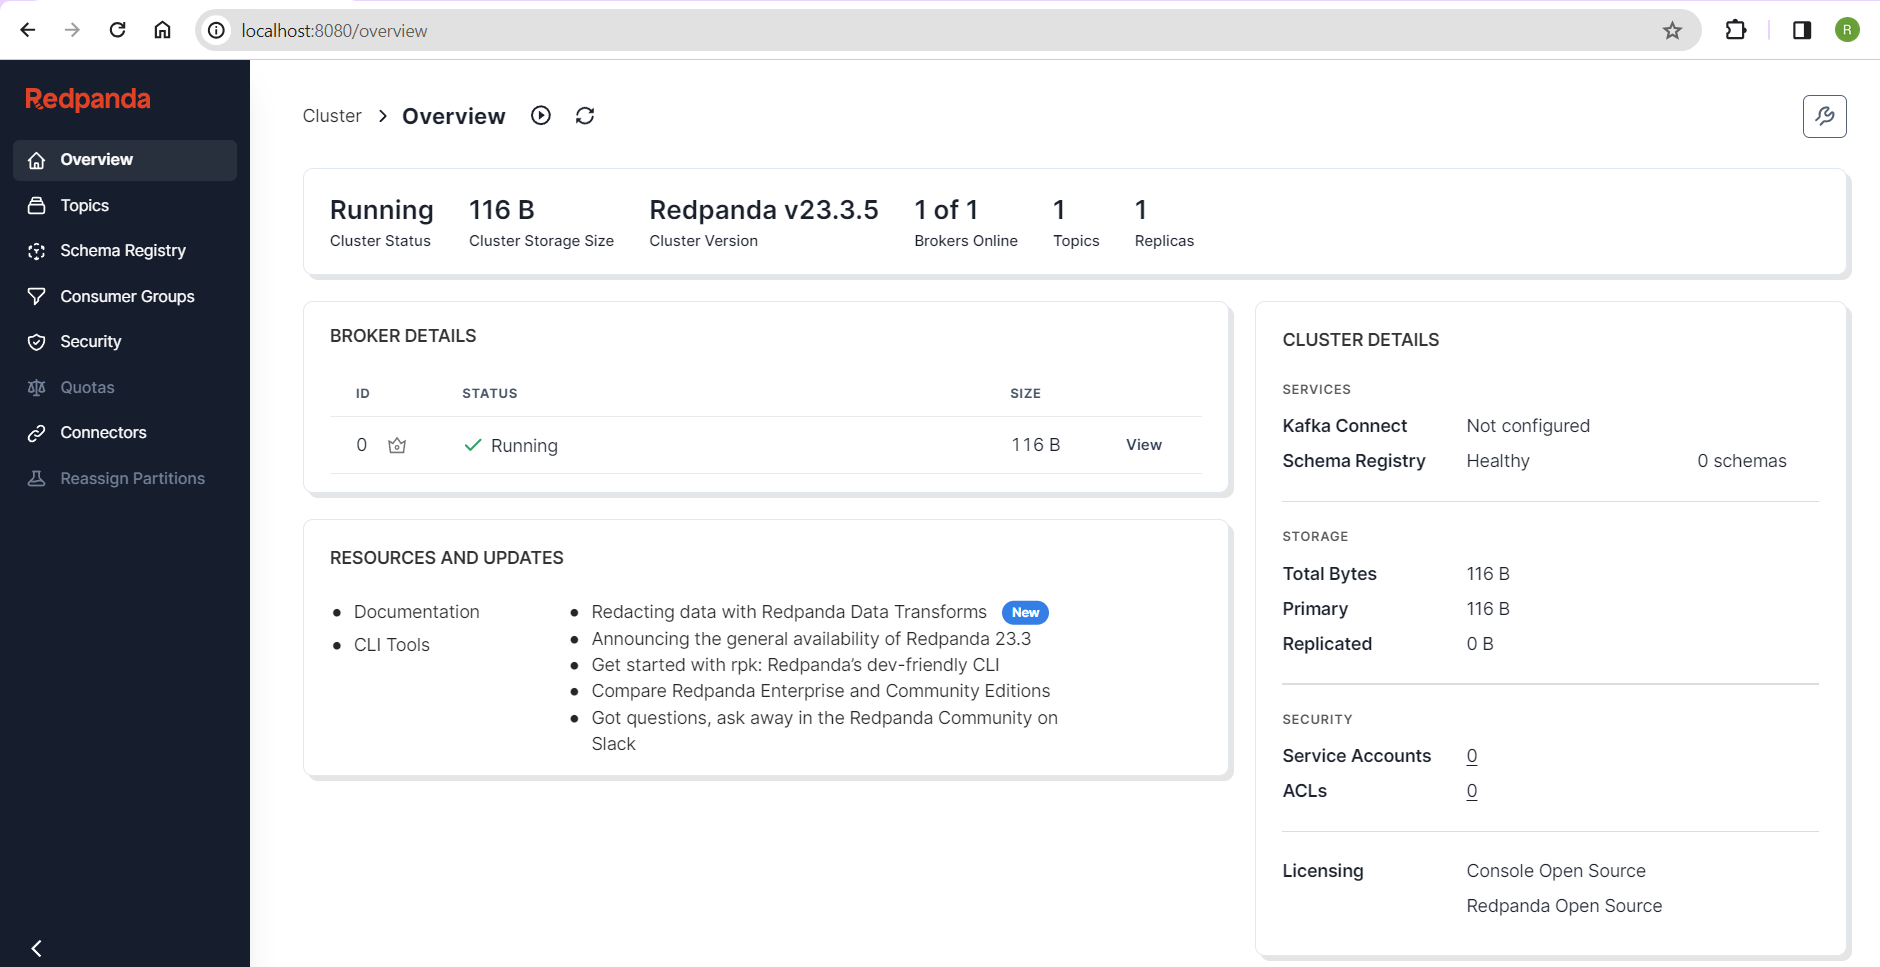Open the Documentation link
Screen dimensions: 1880x967
pyautogui.click(x=417, y=612)
